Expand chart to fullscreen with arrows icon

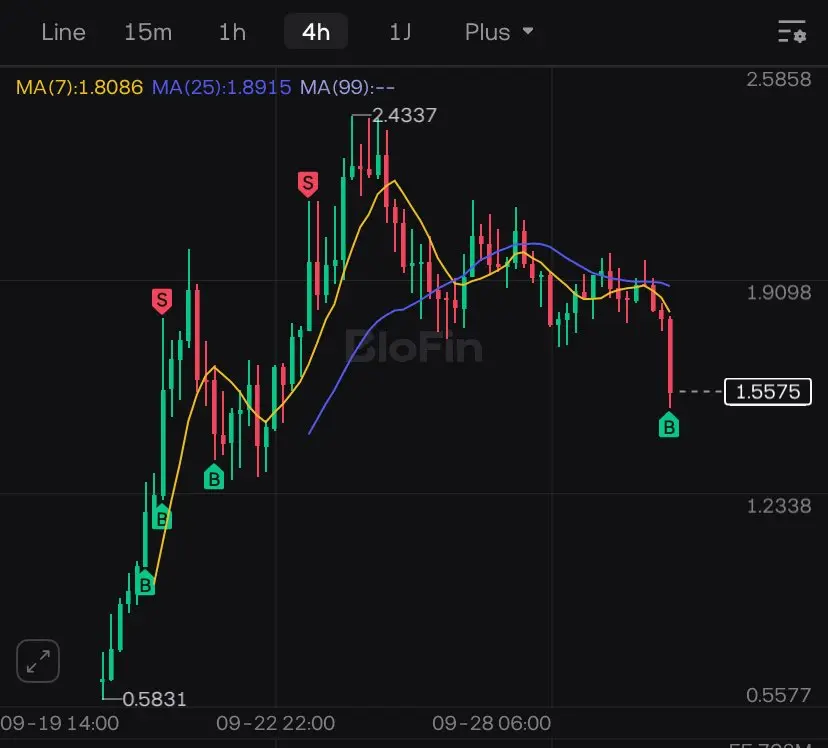pyautogui.click(x=38, y=661)
